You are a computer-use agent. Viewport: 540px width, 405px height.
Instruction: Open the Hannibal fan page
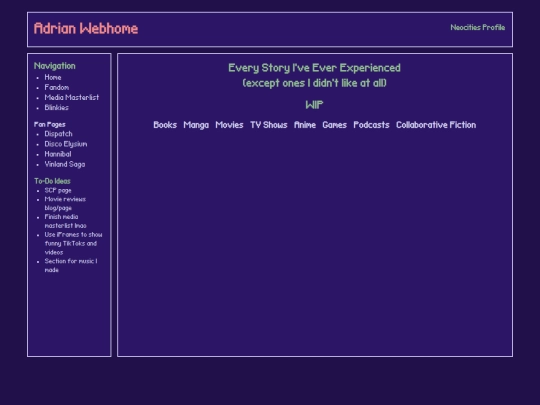(58, 154)
